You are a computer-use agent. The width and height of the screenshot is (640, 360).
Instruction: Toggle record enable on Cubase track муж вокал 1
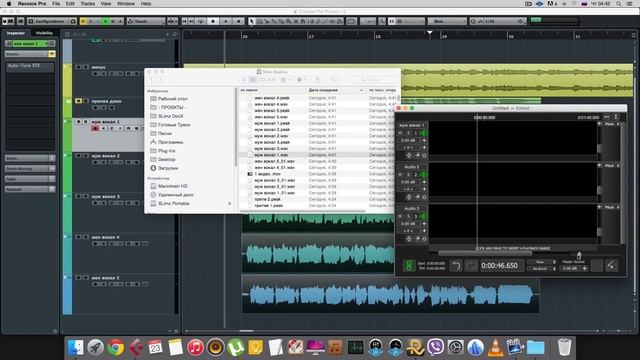(x=95, y=129)
